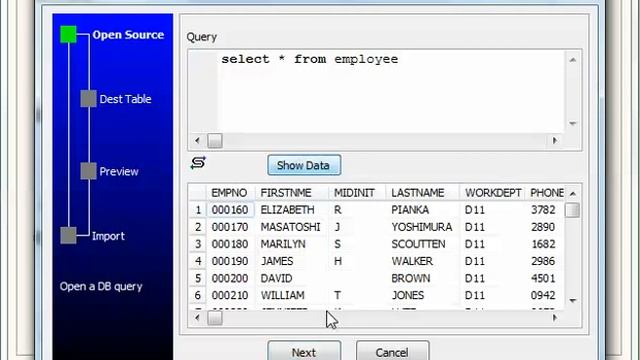Click the WALKER last name cell
The width and height of the screenshot is (640, 360).
pyautogui.click(x=423, y=261)
